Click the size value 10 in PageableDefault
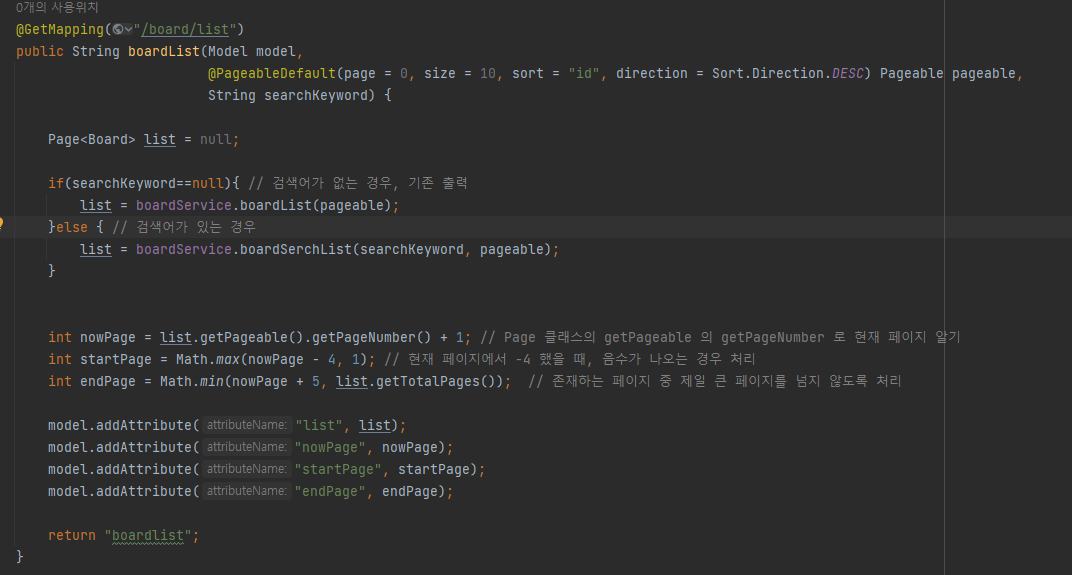The height and width of the screenshot is (575, 1072). [x=487, y=73]
